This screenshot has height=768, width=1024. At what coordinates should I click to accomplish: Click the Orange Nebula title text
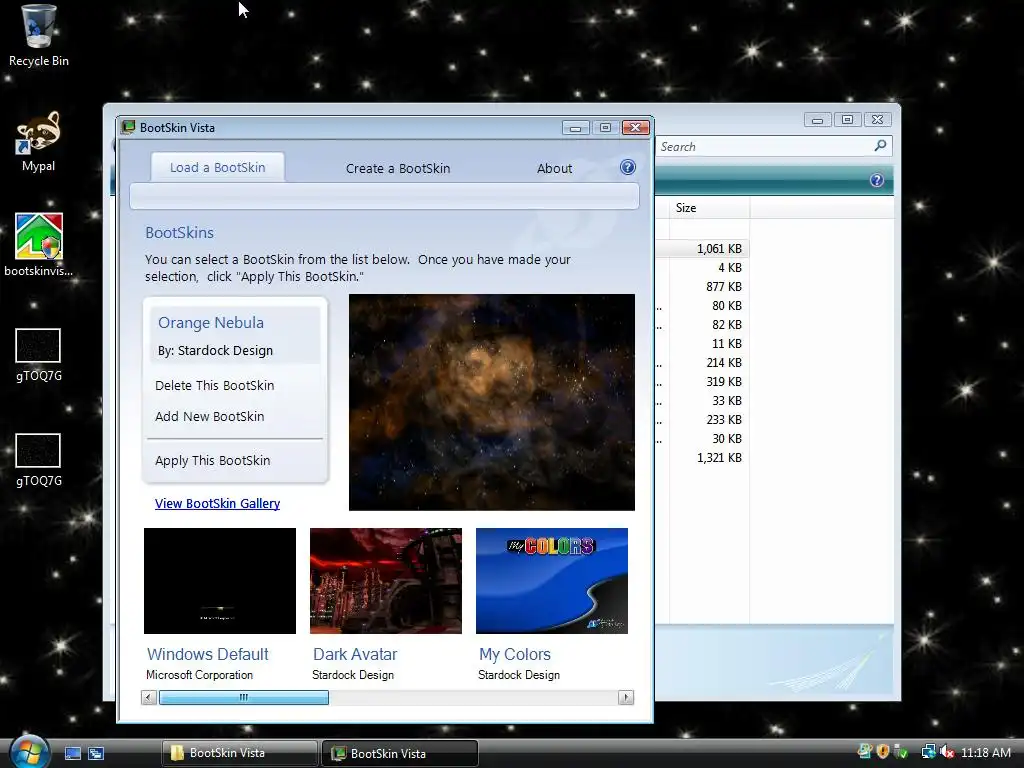[211, 323]
